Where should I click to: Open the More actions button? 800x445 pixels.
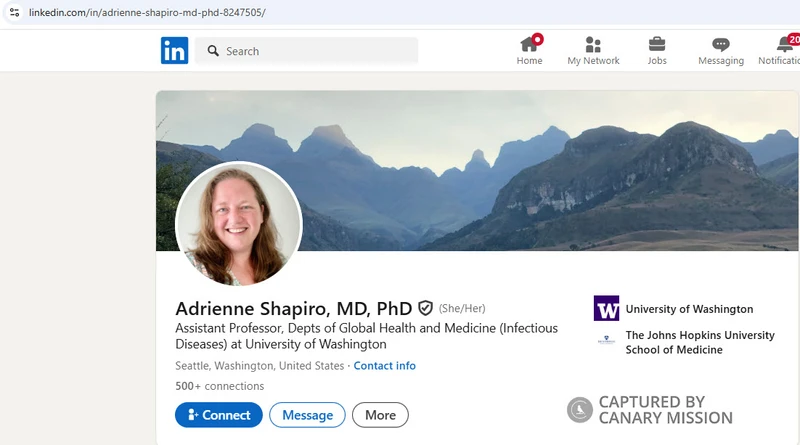click(380, 415)
